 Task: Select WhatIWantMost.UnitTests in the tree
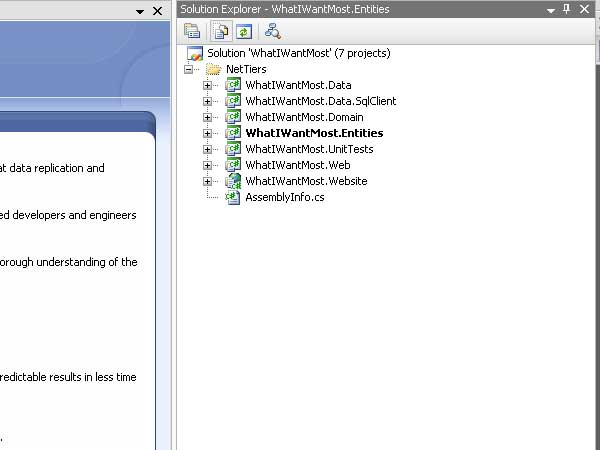tap(309, 150)
